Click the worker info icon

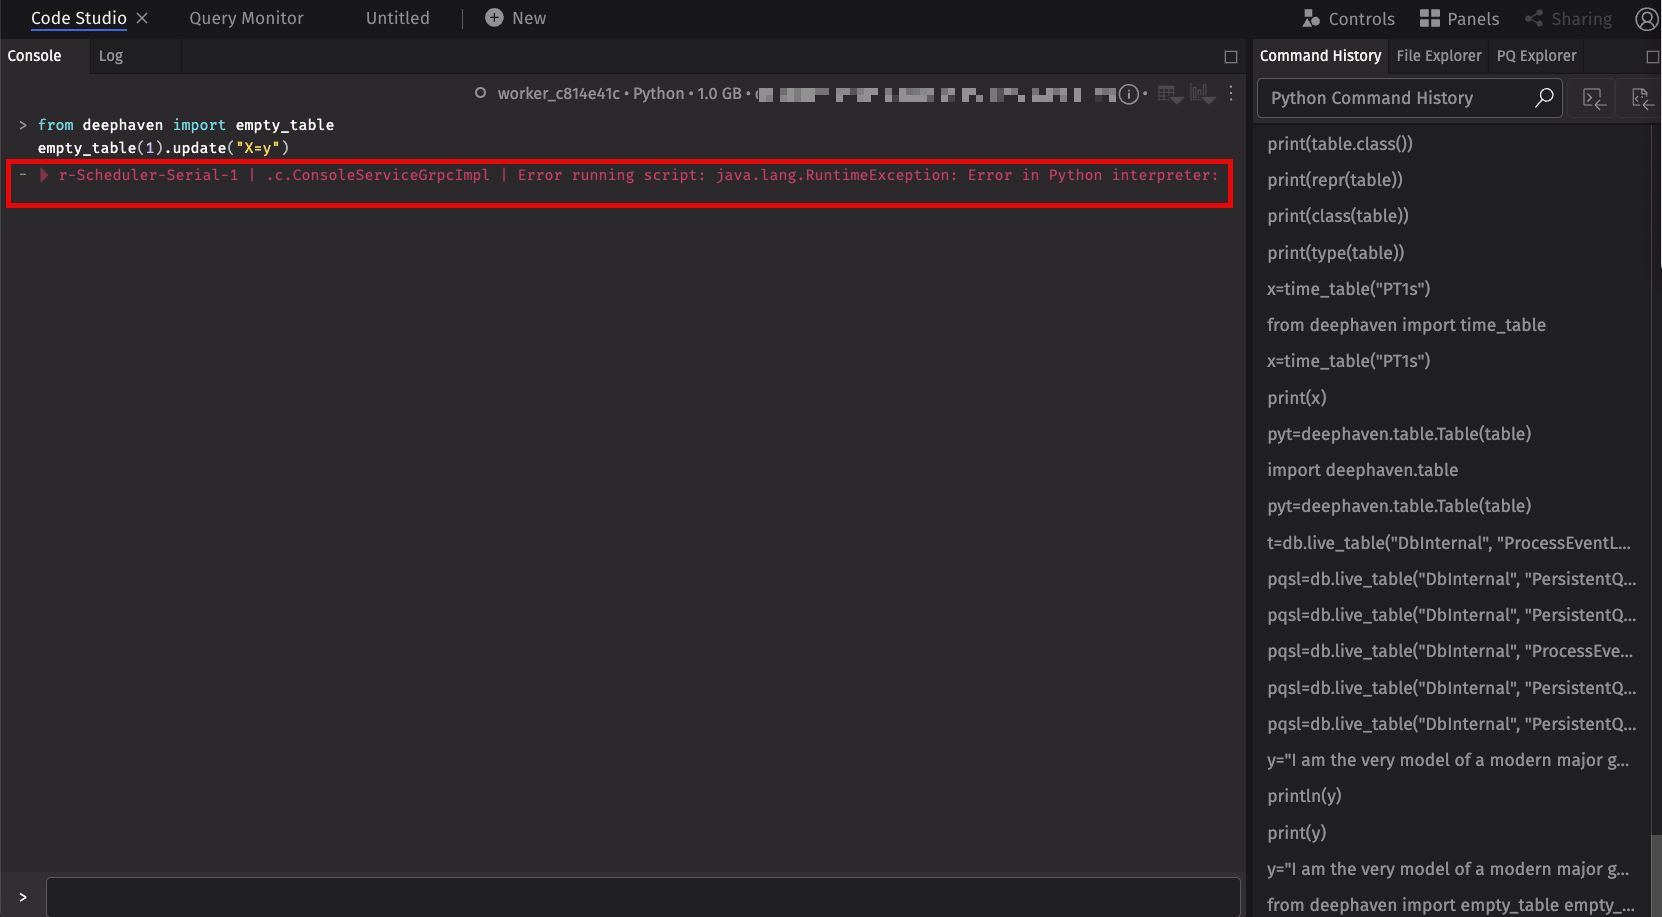[1128, 94]
